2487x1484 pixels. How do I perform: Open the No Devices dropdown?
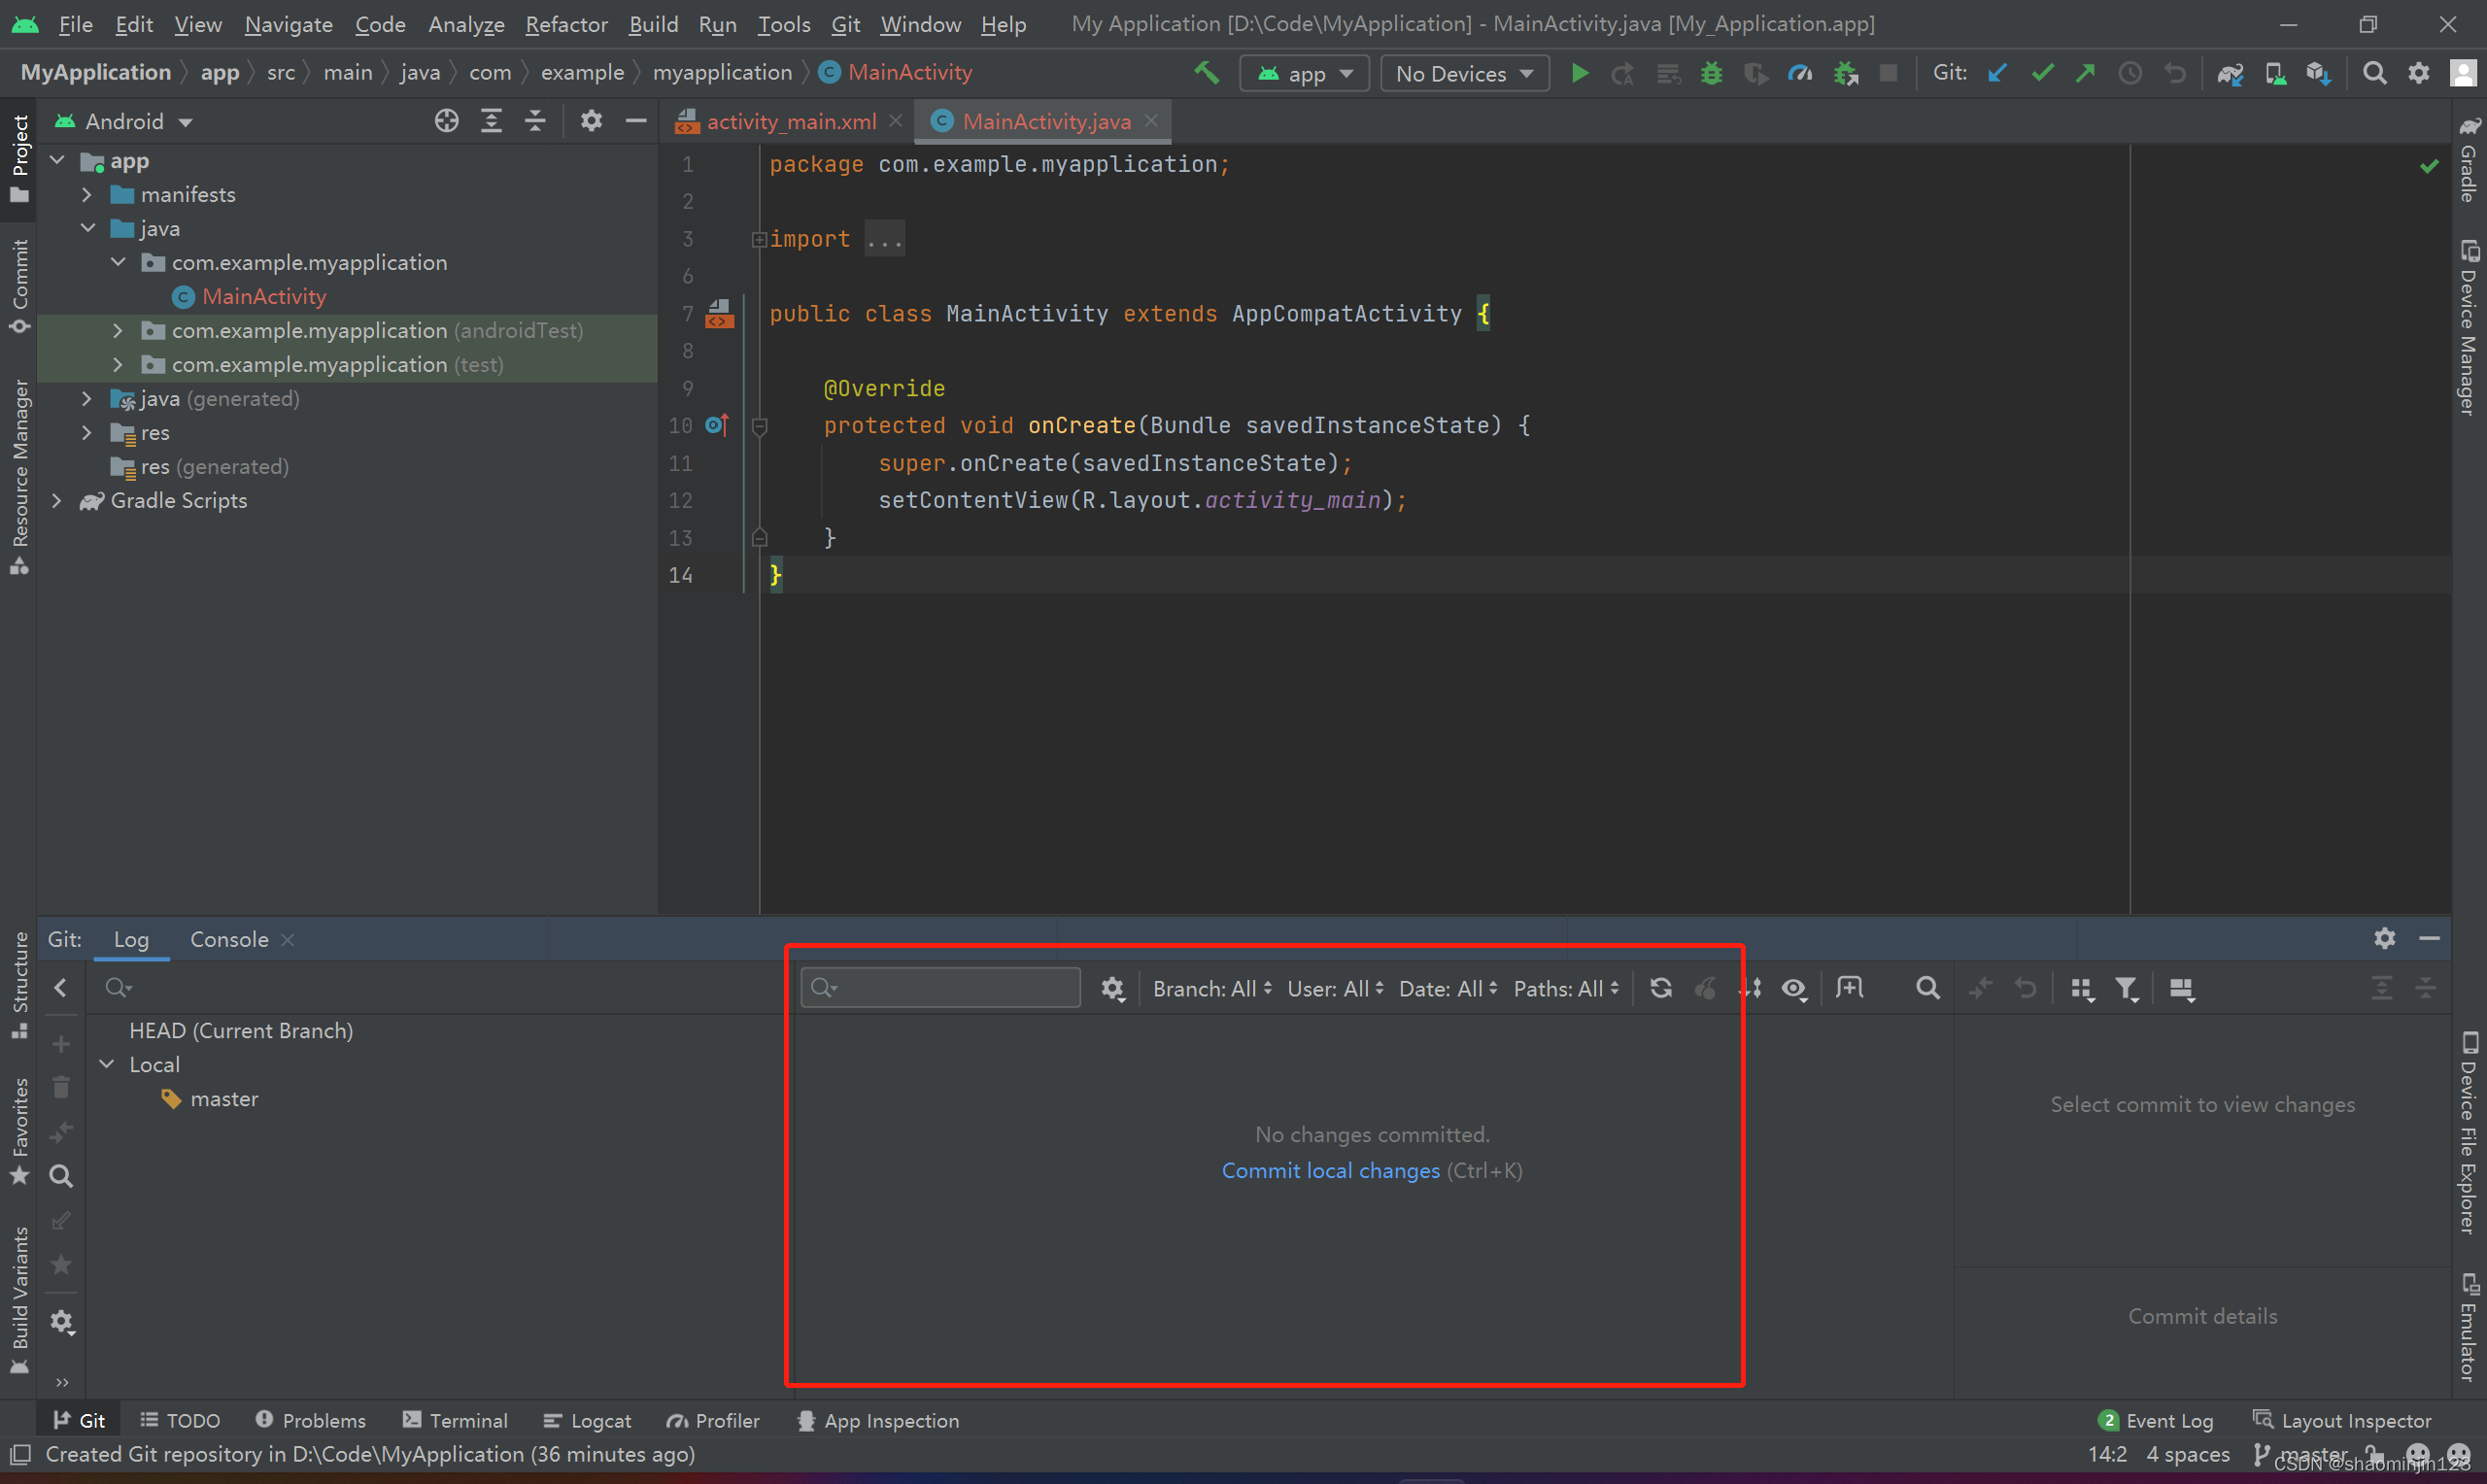[x=1464, y=73]
